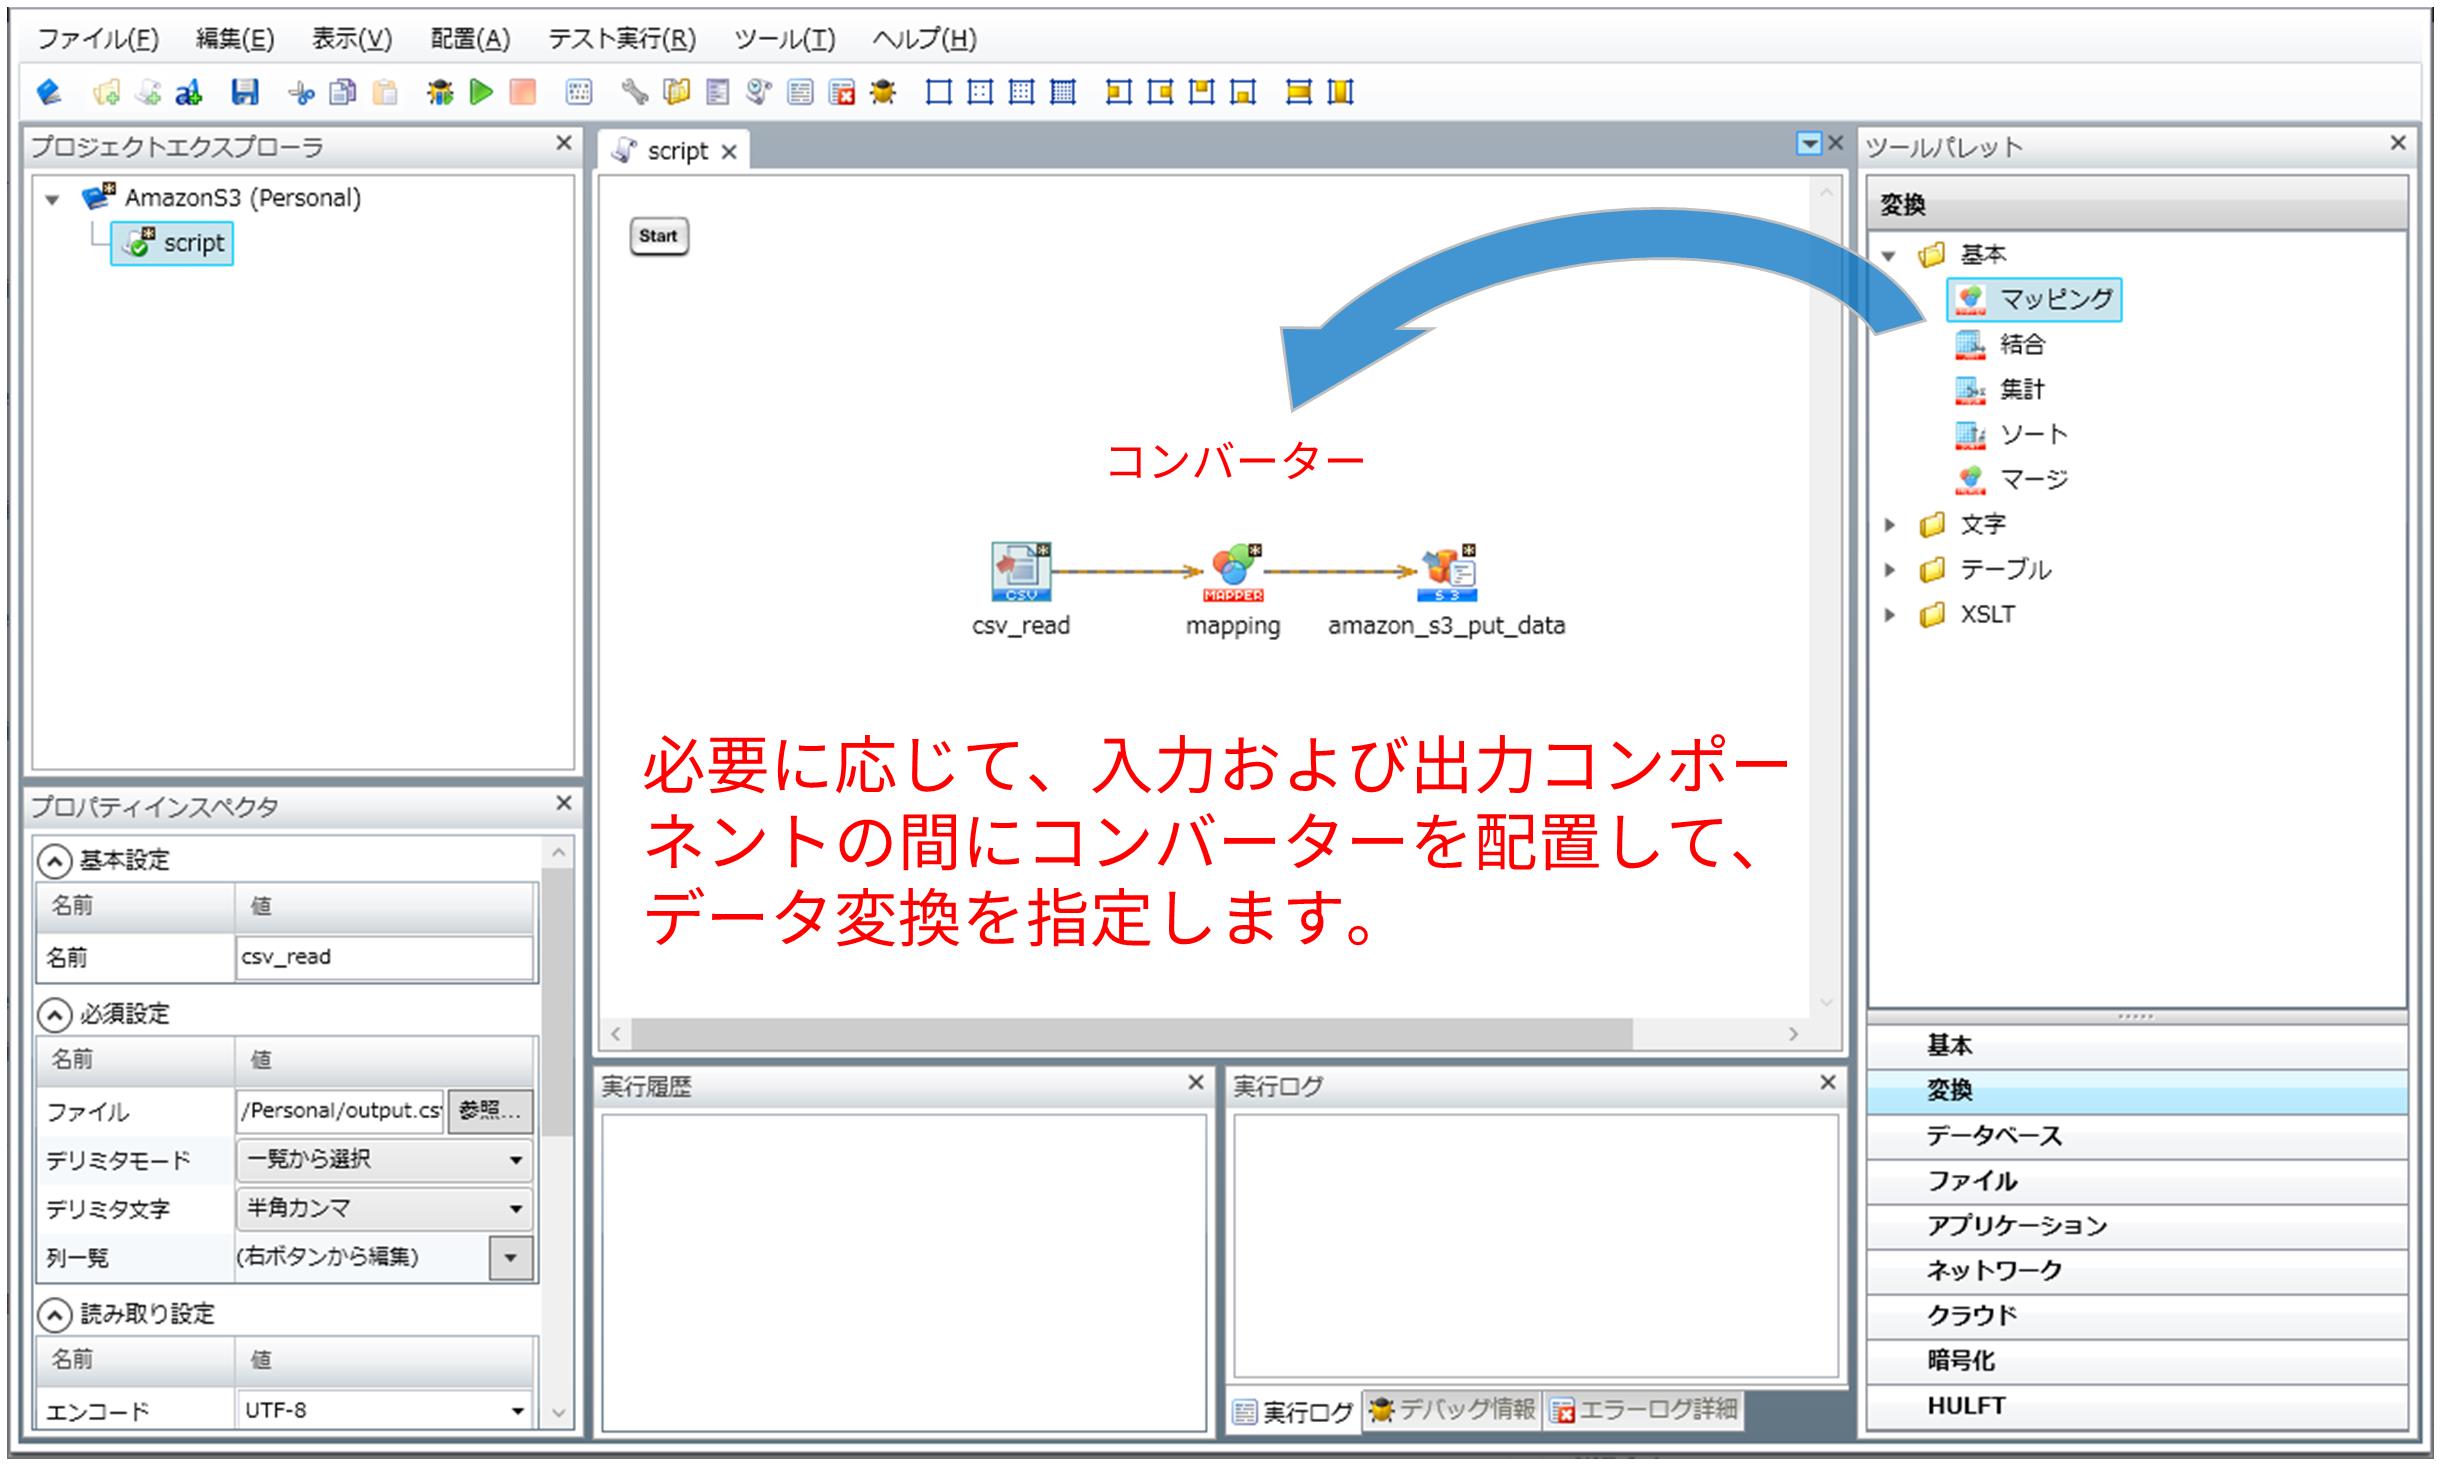Expand the テーブル folder in palette
2441x1466 pixels.
point(1890,570)
